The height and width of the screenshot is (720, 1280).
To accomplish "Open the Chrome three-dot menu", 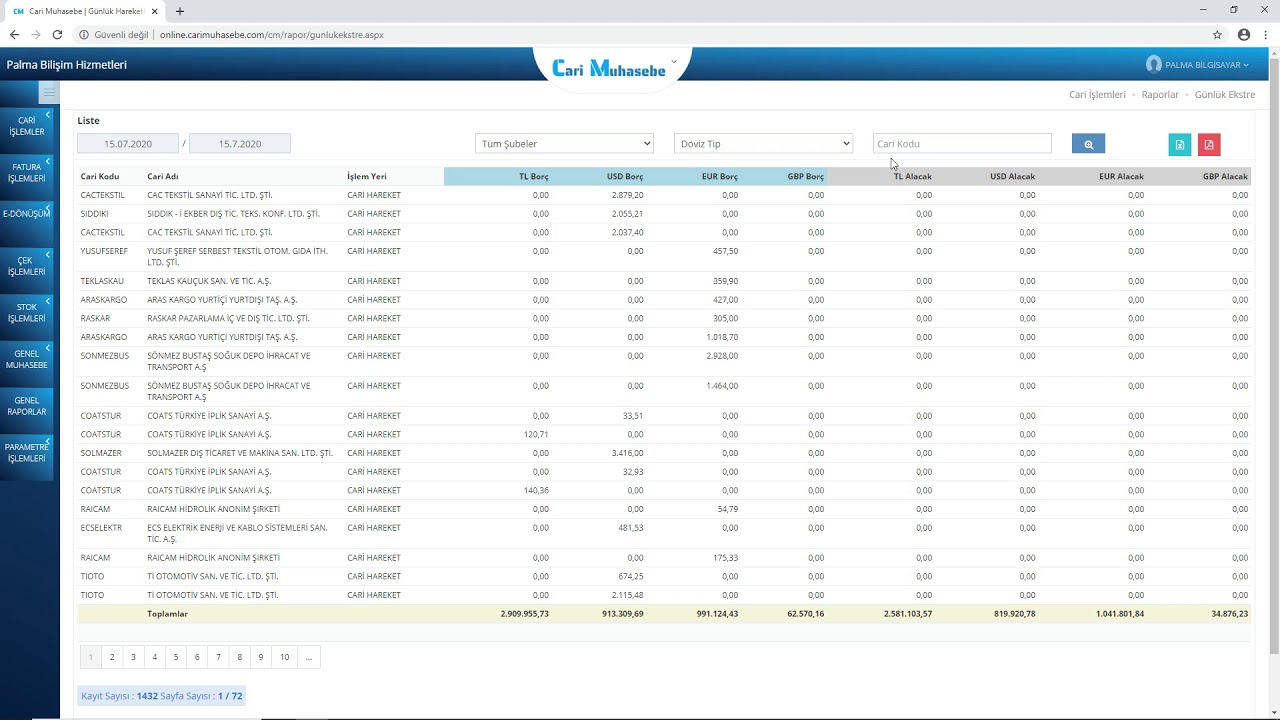I will click(x=1266, y=34).
